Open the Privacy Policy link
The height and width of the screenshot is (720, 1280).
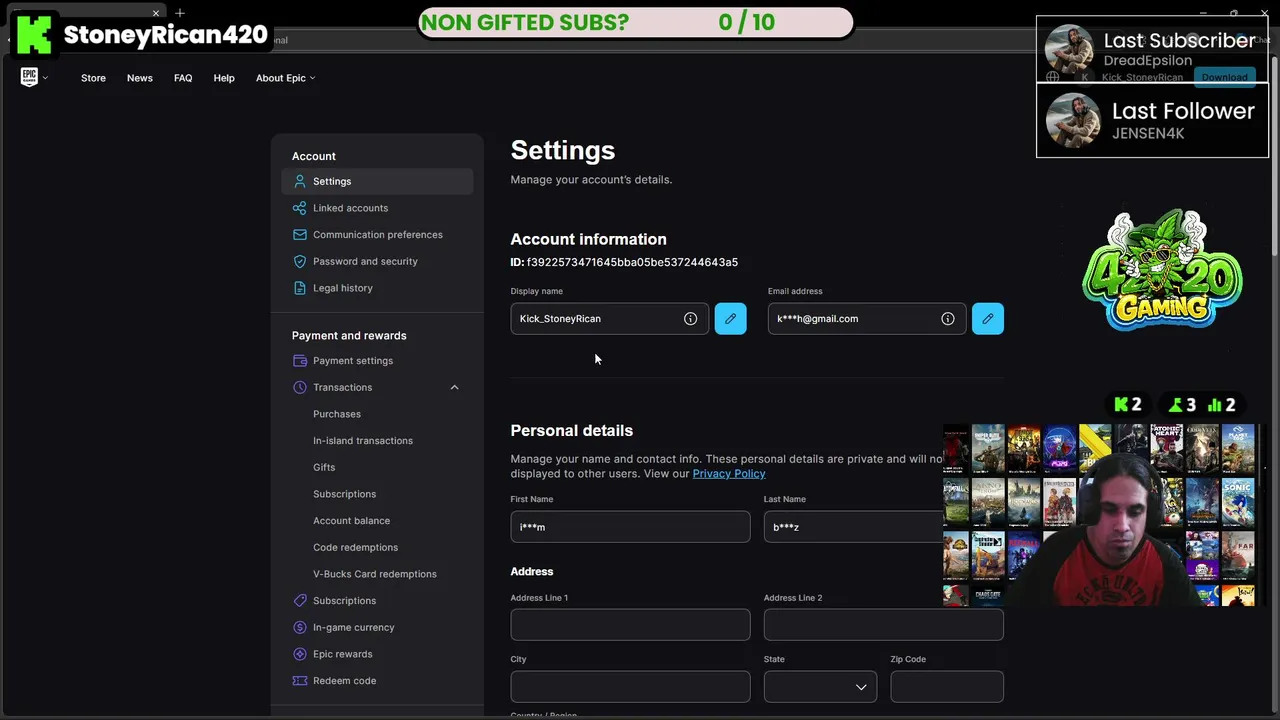coord(728,473)
